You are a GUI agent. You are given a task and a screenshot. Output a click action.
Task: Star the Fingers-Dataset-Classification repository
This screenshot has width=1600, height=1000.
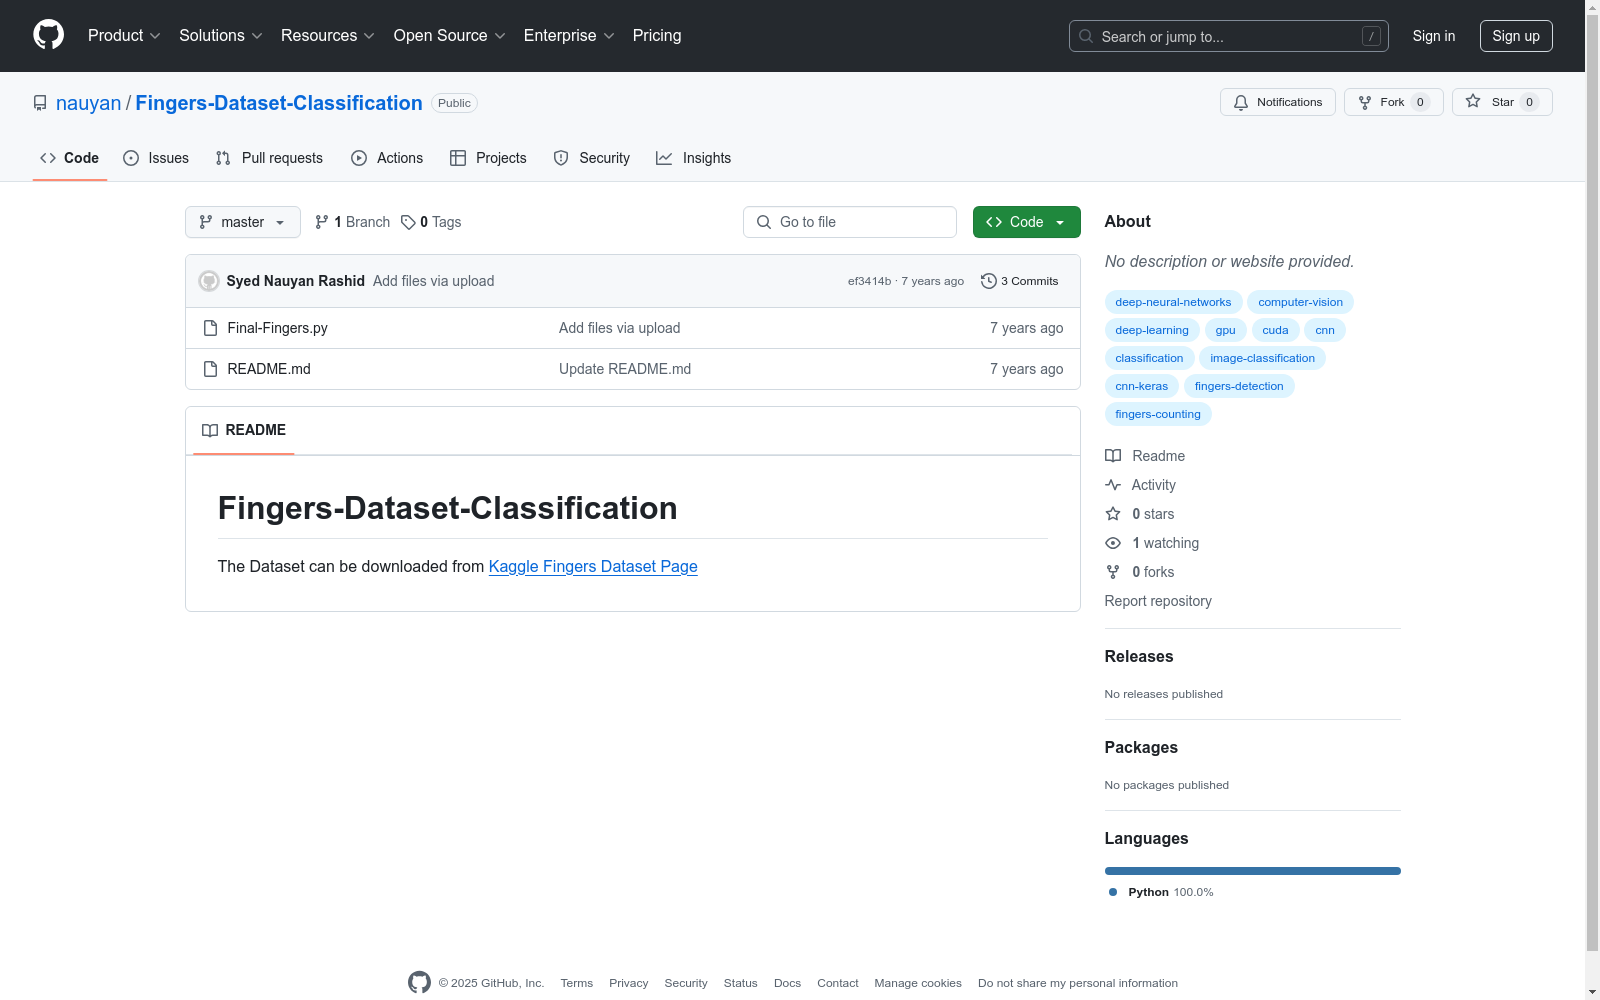tap(1501, 102)
